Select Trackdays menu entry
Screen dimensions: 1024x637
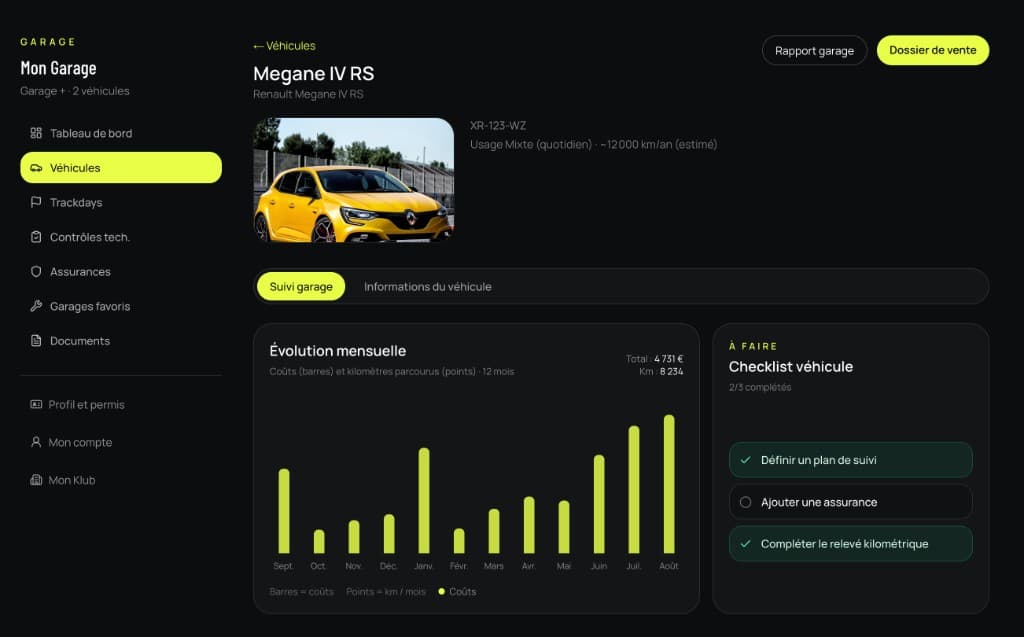[121, 203]
